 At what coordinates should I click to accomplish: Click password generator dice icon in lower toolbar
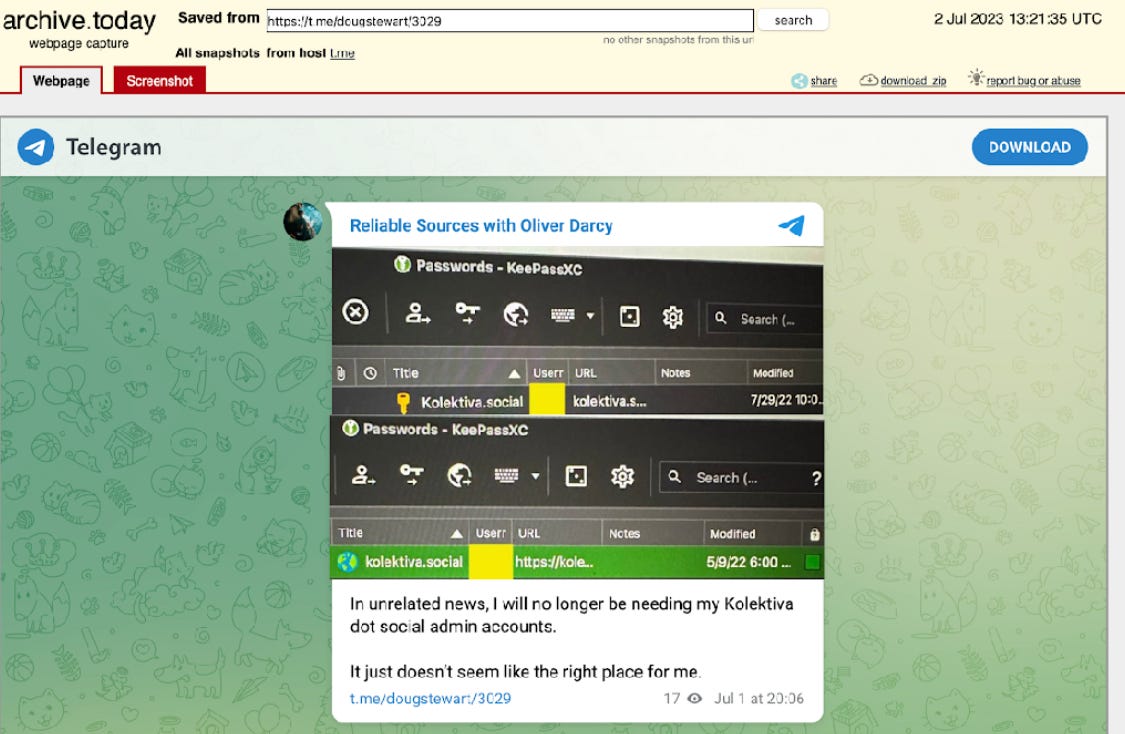click(x=576, y=476)
